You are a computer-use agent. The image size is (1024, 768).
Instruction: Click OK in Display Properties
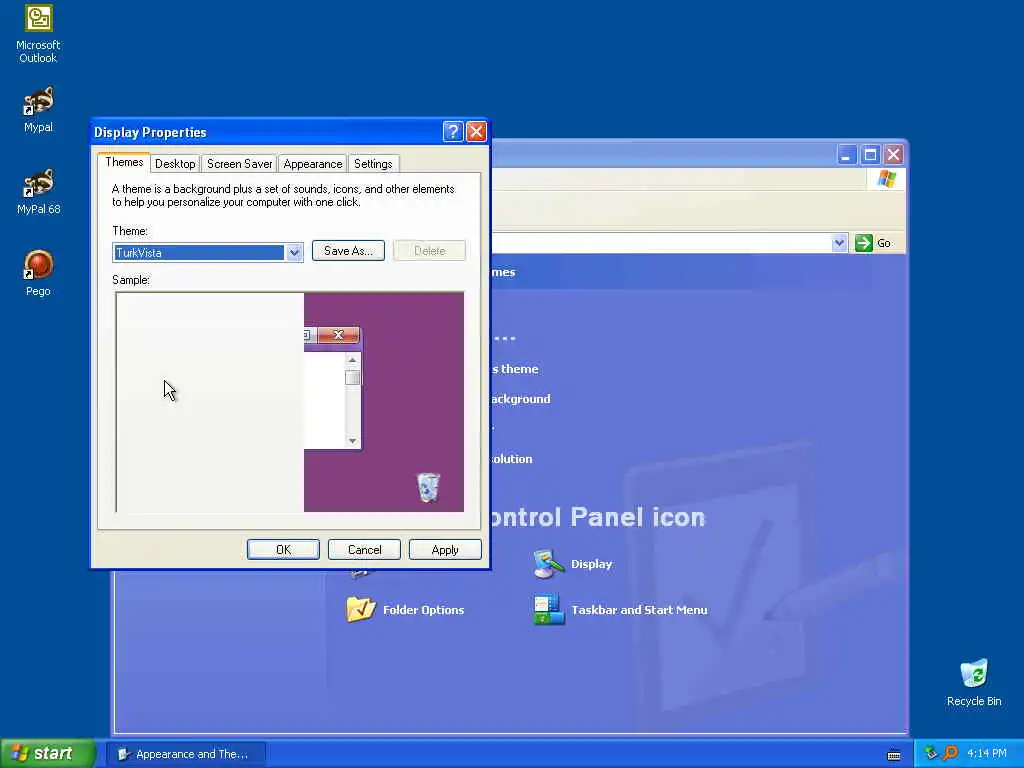click(x=283, y=550)
